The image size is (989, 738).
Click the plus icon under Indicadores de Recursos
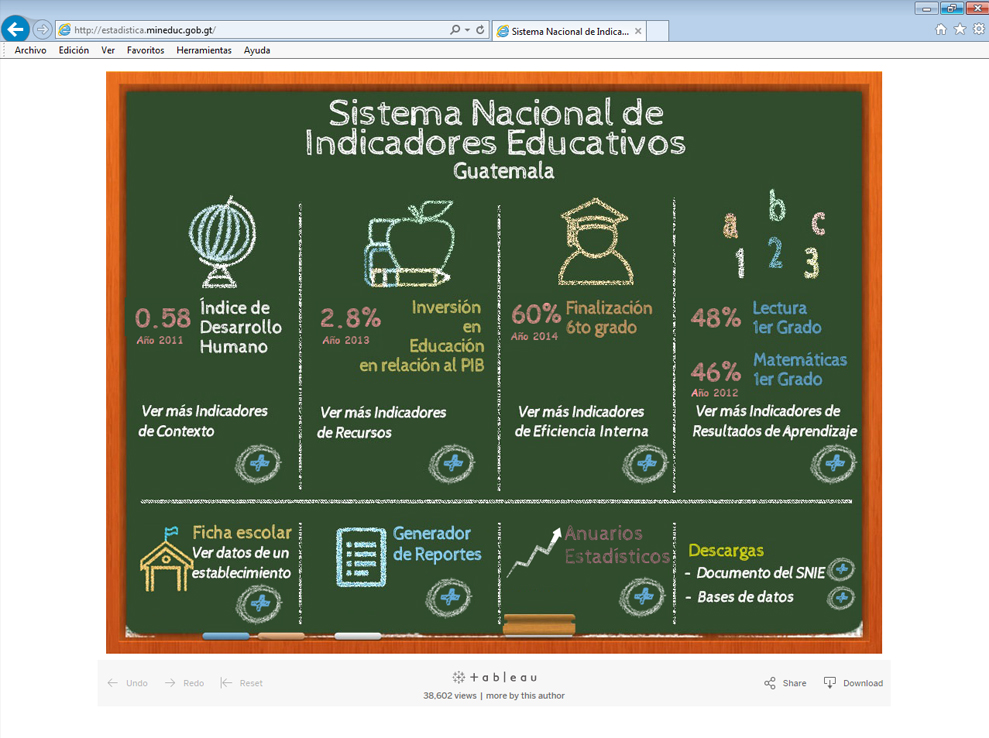pyautogui.click(x=451, y=463)
